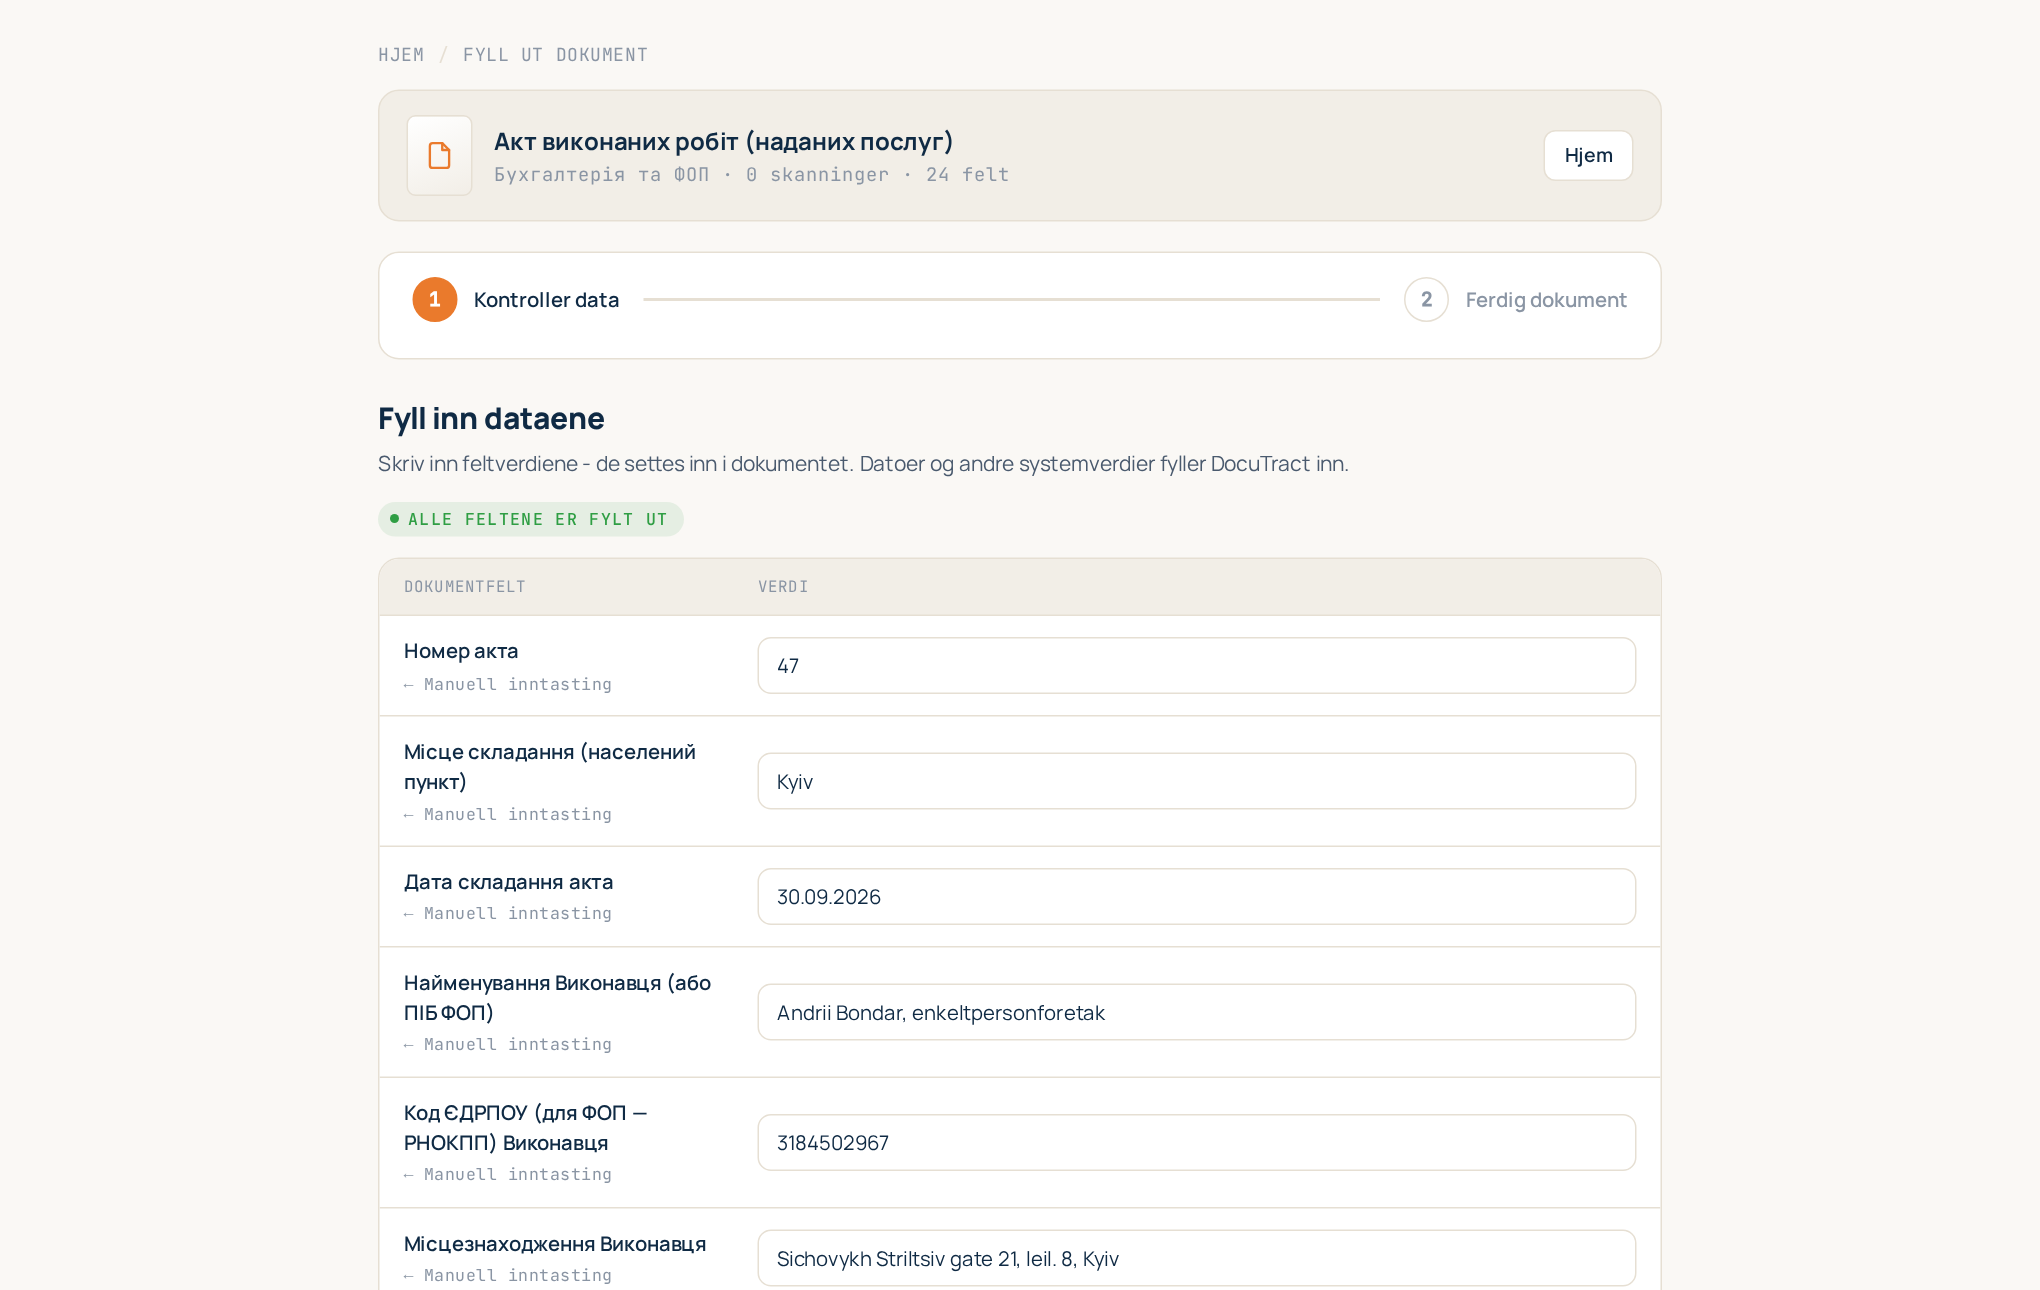This screenshot has width=2040, height=1290.
Task: Click the Акт виконаних робіт title
Action: click(x=724, y=141)
